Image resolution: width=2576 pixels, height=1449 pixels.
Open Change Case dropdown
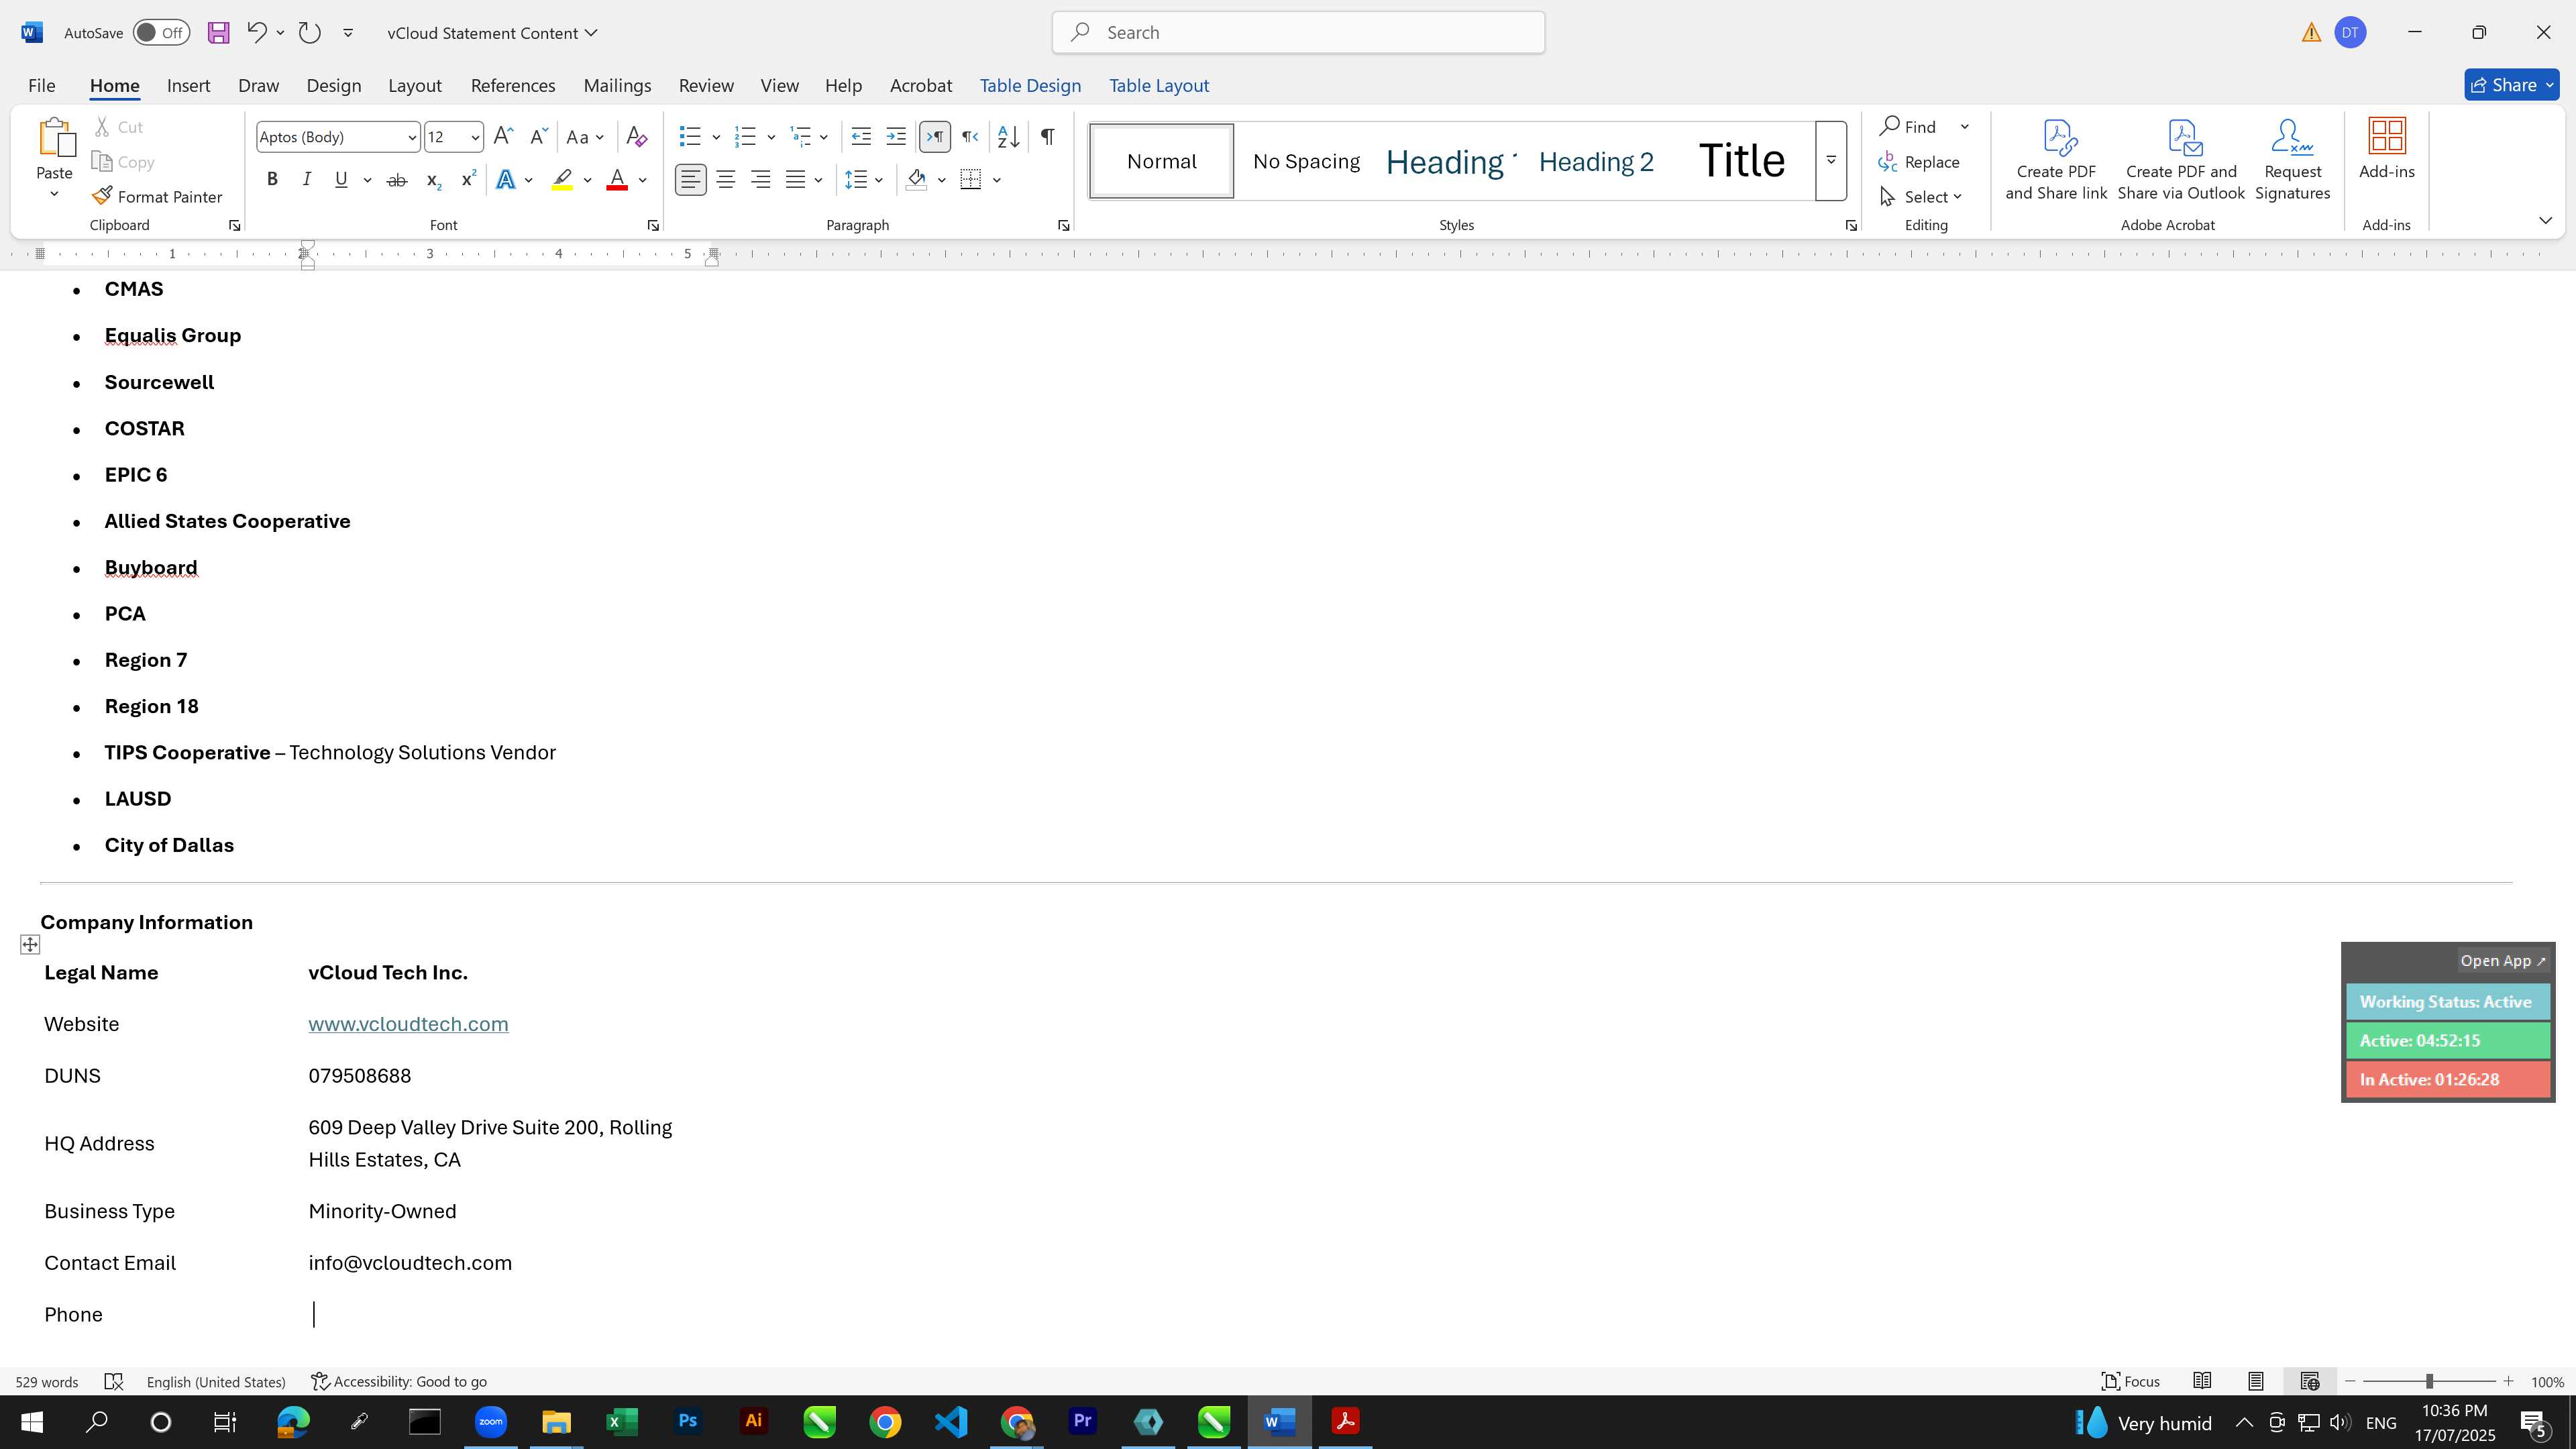585,137
